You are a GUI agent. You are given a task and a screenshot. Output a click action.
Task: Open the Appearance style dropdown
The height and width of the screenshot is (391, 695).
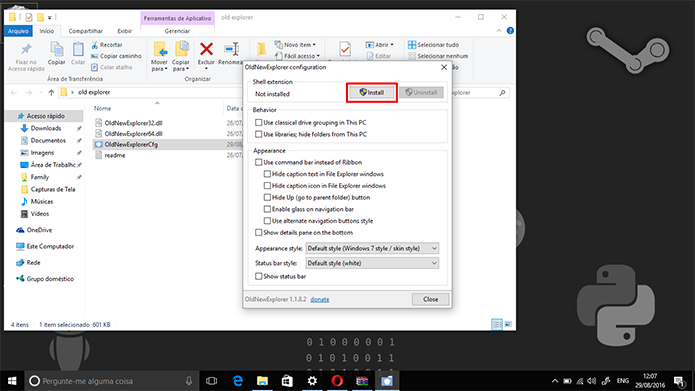click(x=372, y=248)
